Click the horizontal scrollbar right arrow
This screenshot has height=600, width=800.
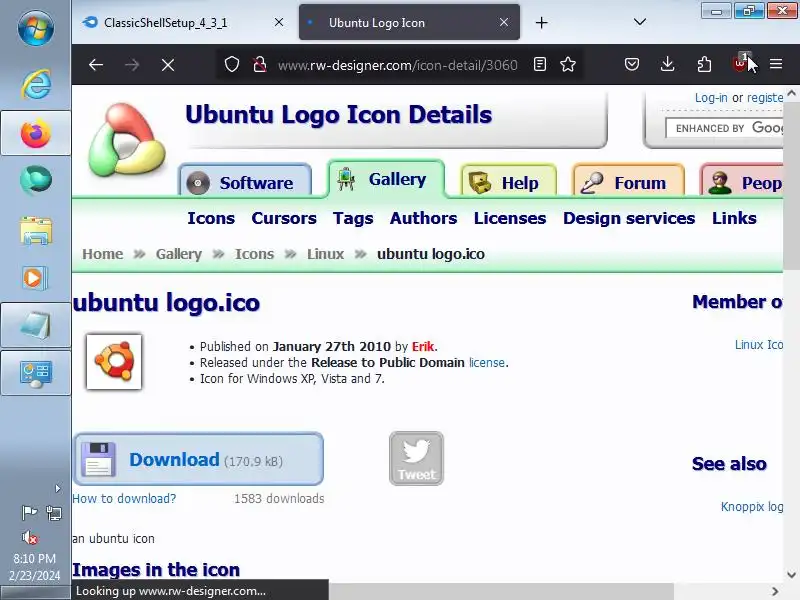click(x=775, y=591)
